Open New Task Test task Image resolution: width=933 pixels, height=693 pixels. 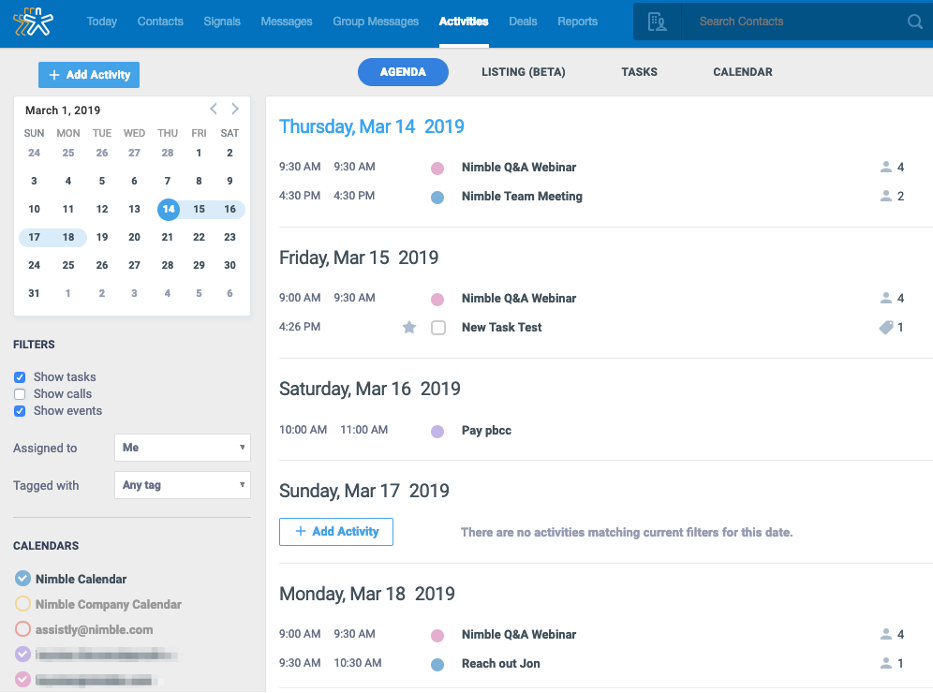[x=502, y=327]
